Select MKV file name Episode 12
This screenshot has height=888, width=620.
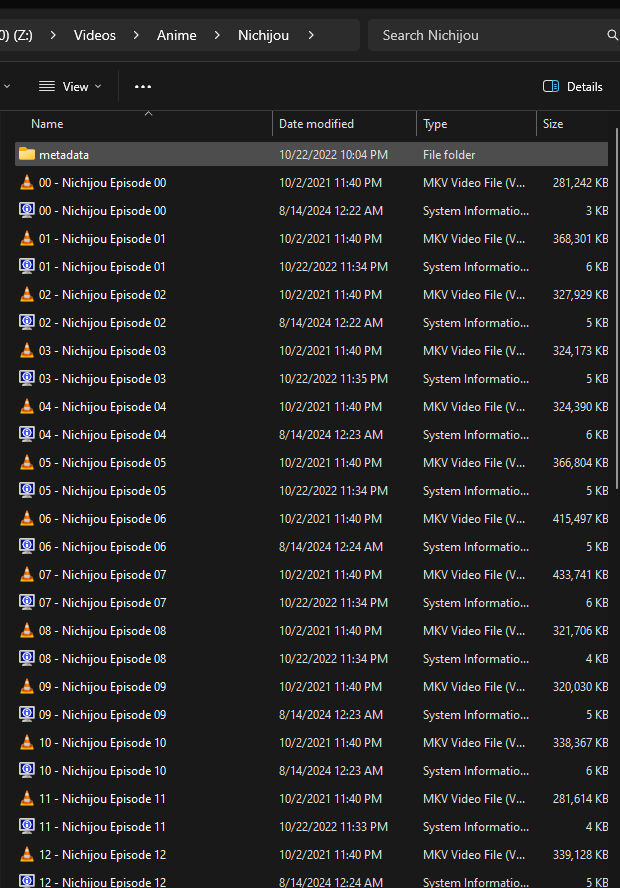(102, 855)
